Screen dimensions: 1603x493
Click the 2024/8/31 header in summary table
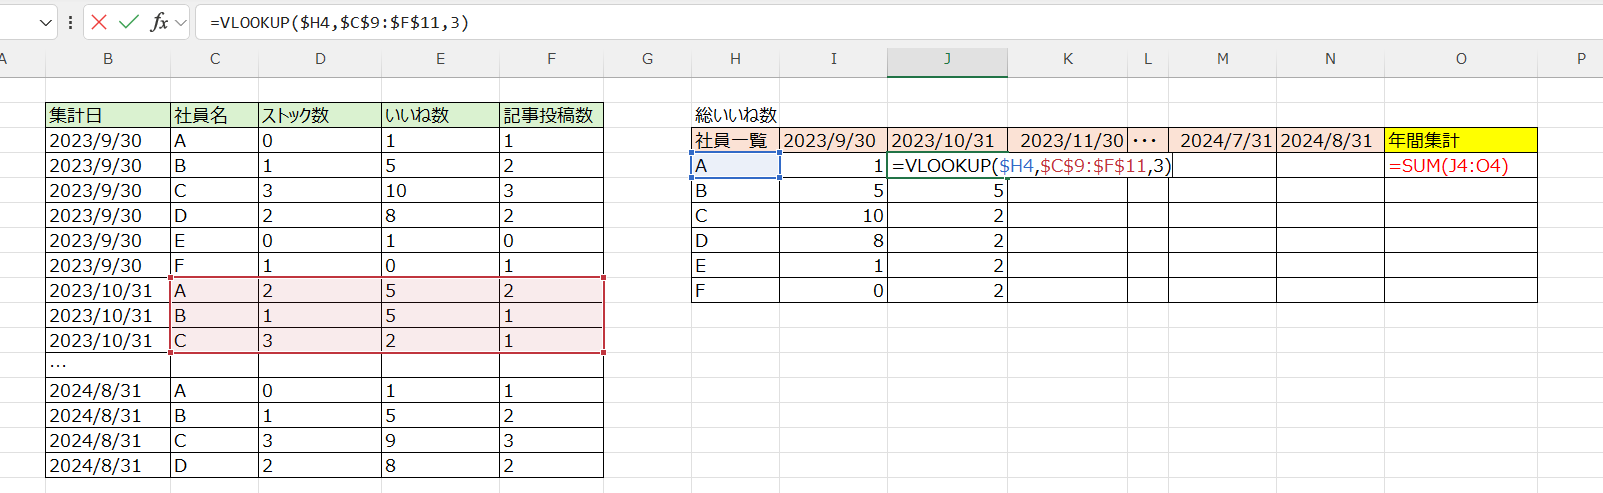tap(1330, 140)
